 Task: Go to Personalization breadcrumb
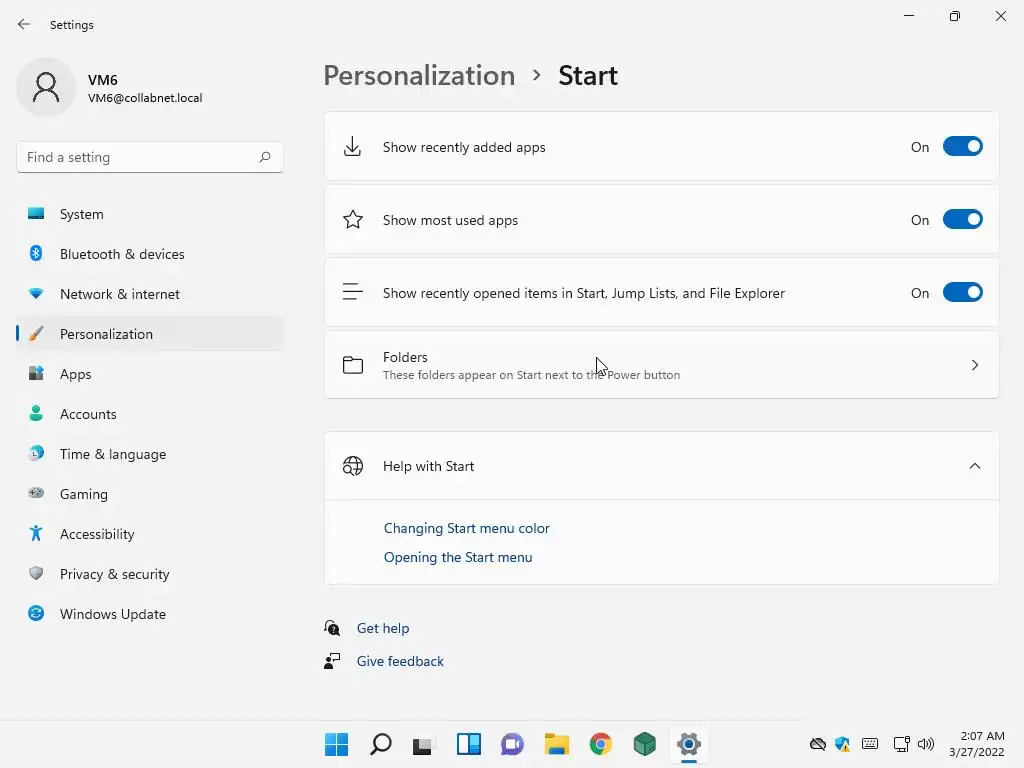[x=419, y=76]
